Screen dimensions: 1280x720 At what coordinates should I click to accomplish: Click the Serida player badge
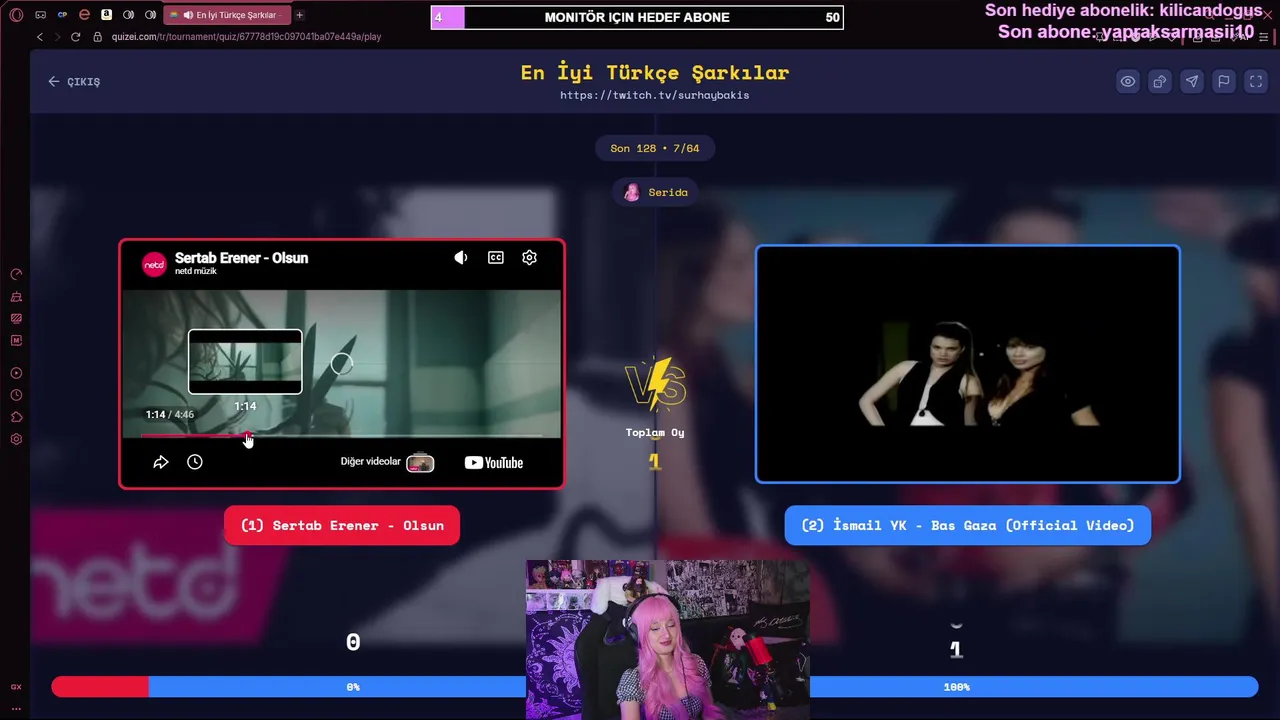tap(655, 192)
